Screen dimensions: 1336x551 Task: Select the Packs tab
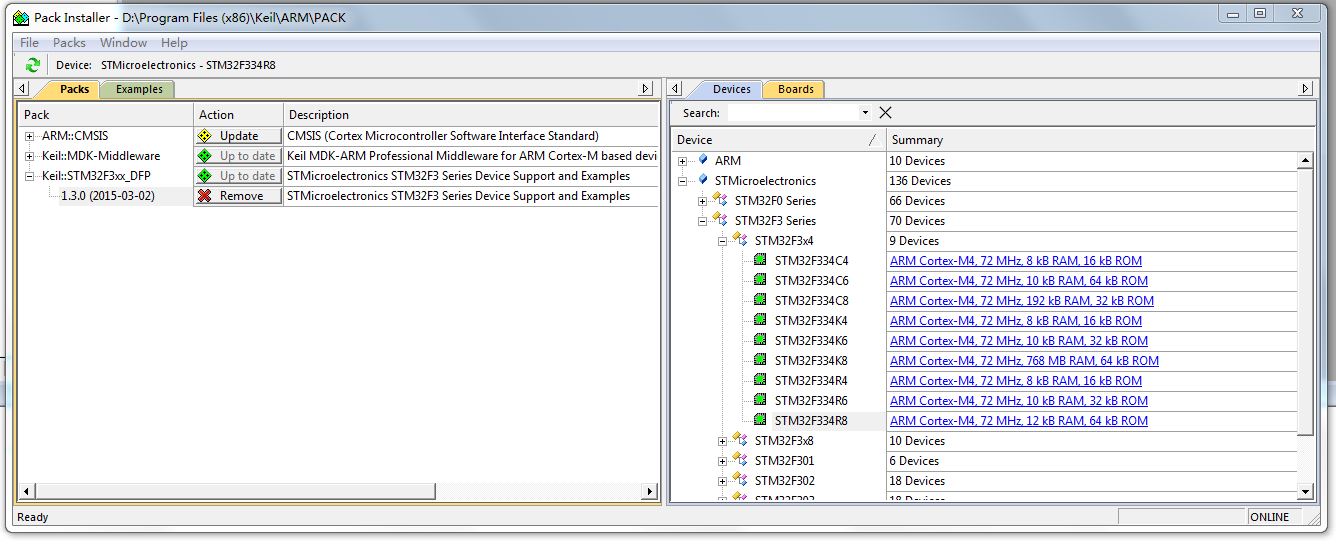[x=75, y=89]
